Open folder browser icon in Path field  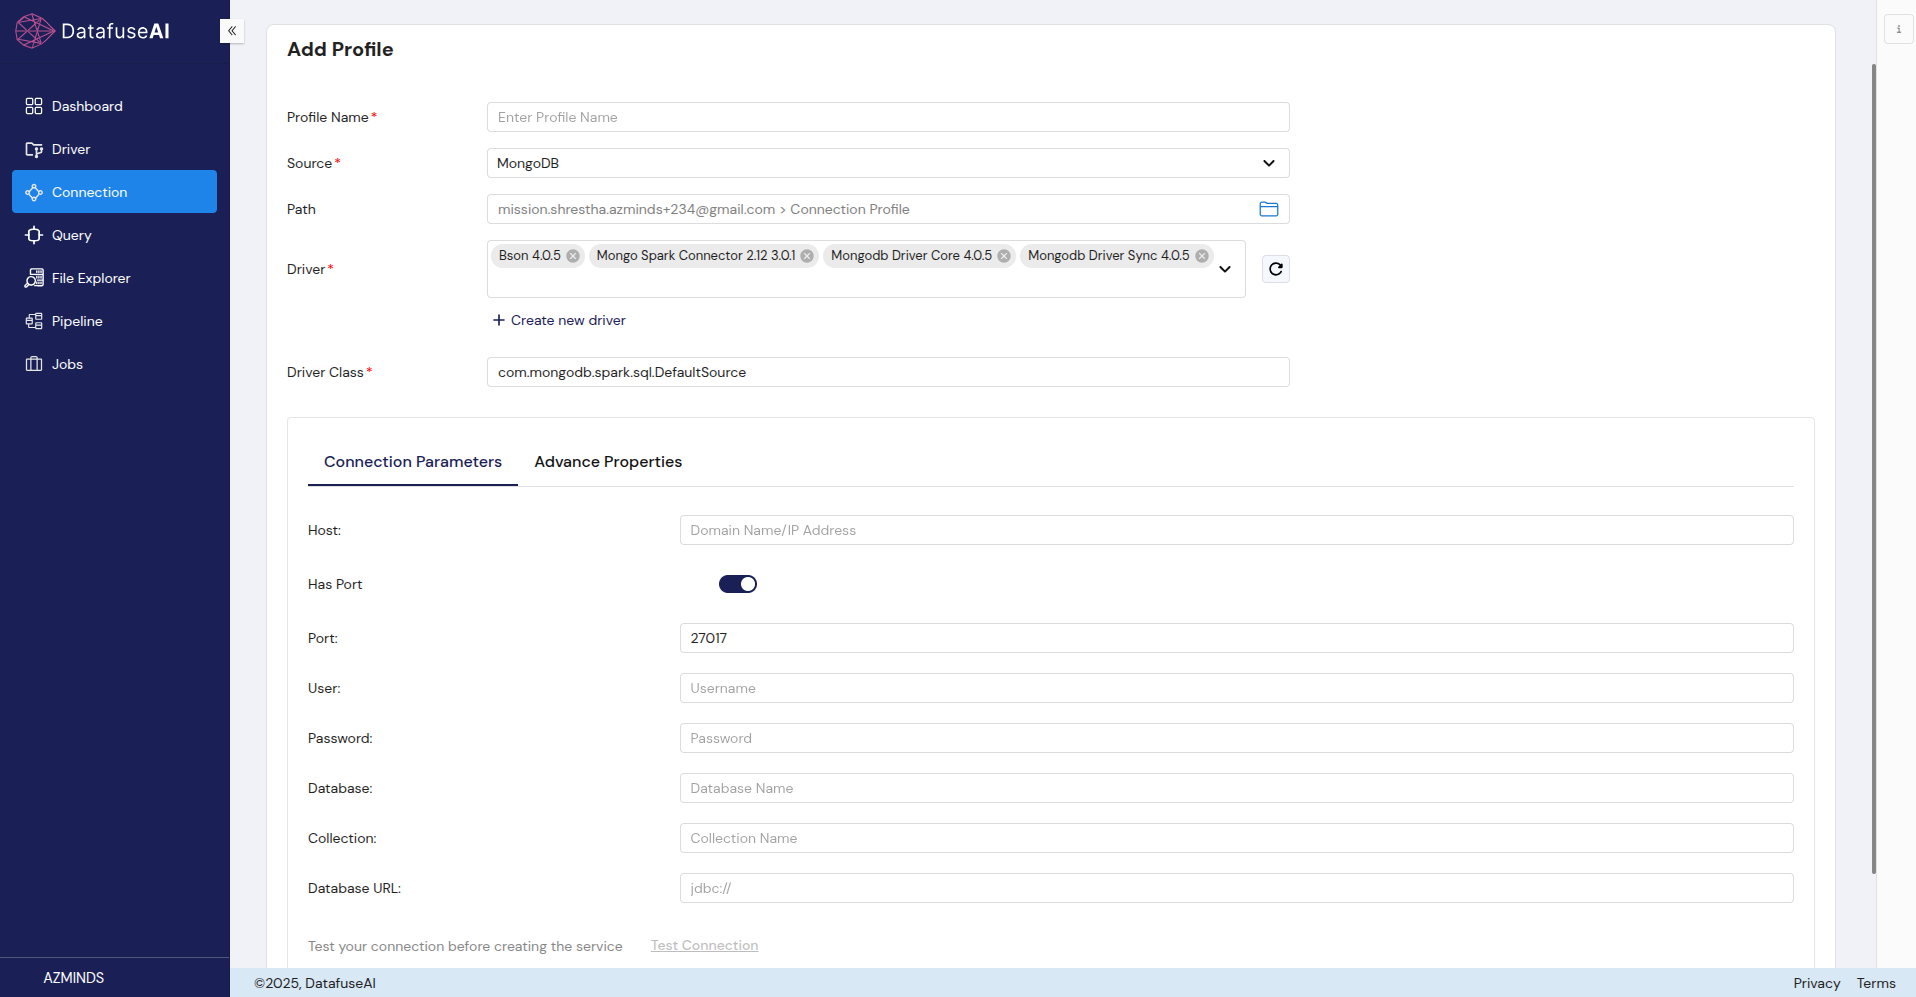click(x=1268, y=209)
